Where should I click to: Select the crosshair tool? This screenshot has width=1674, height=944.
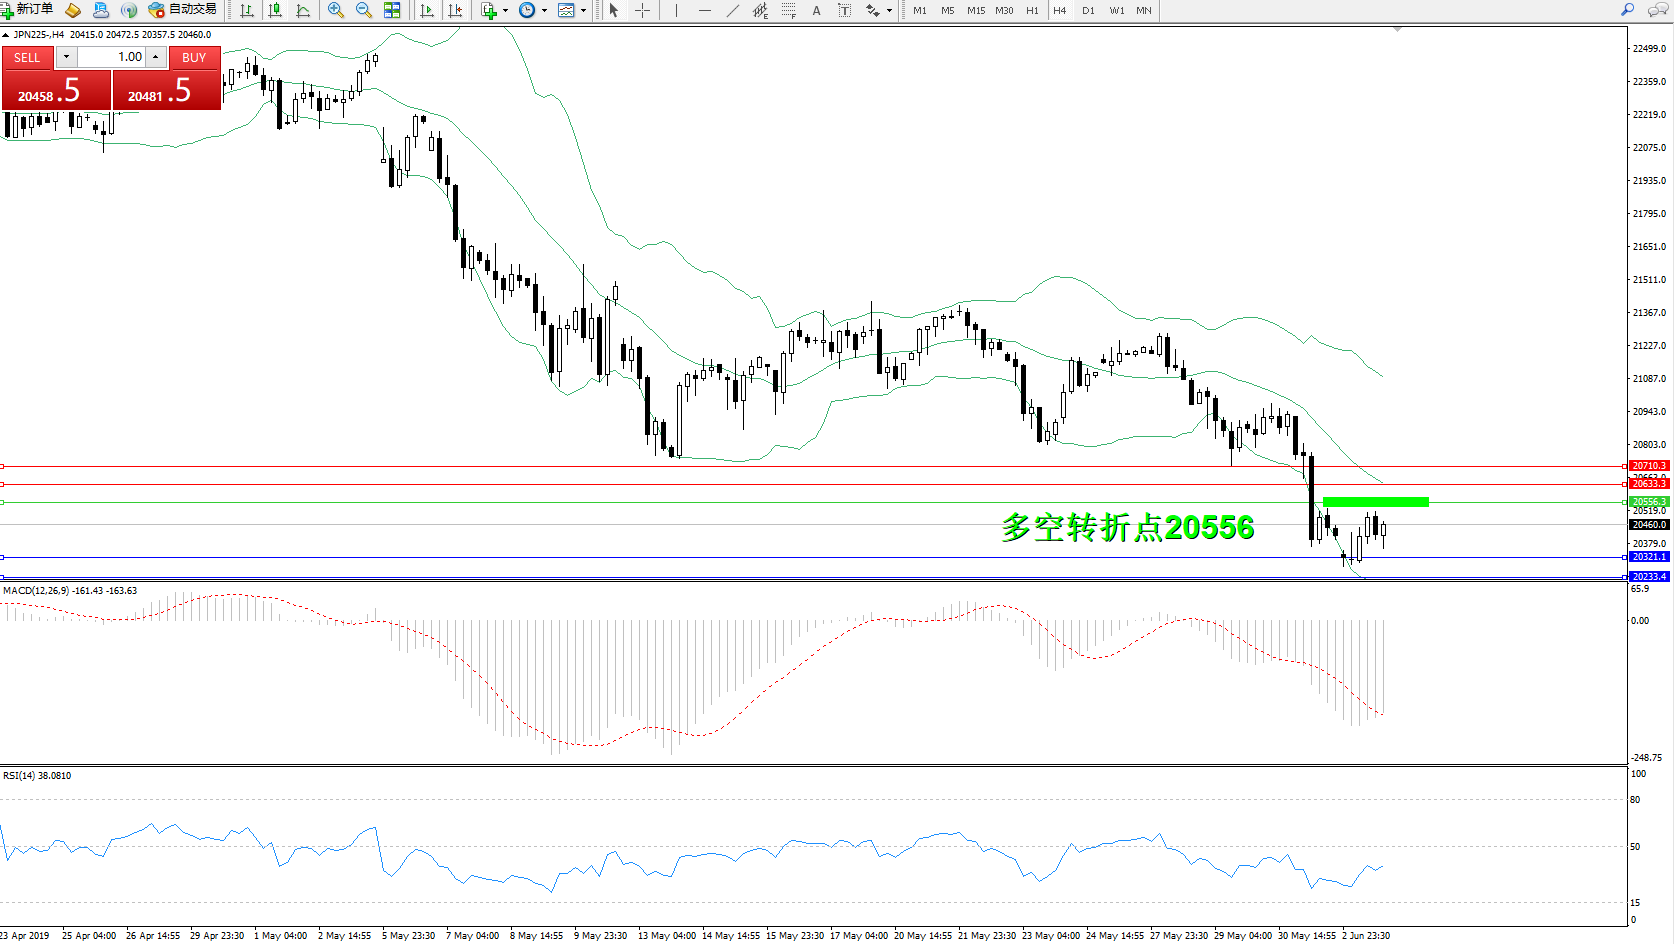point(642,10)
